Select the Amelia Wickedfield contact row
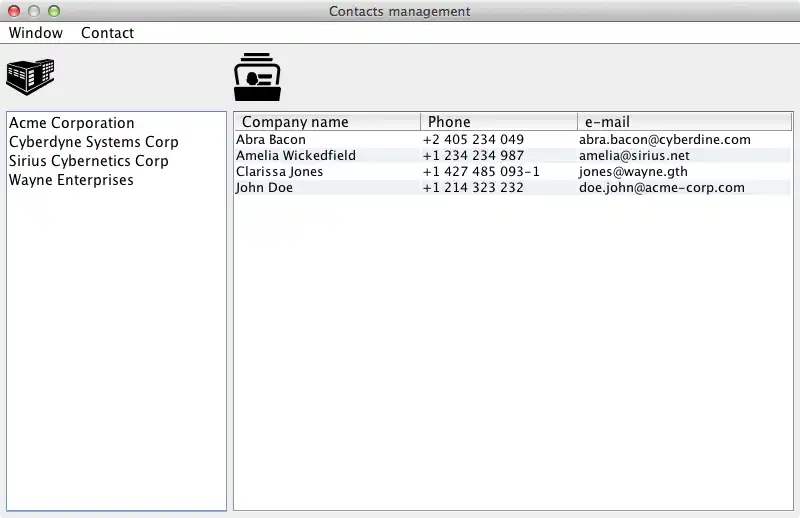 pos(296,156)
